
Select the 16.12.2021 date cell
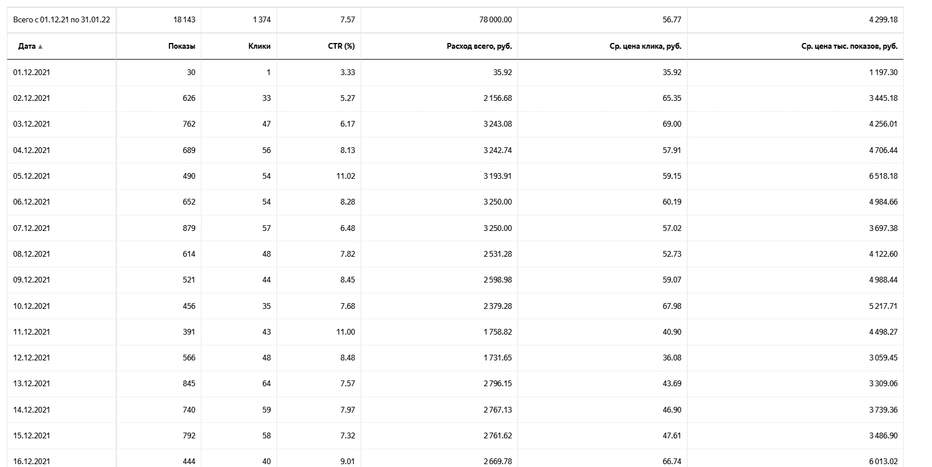(32, 461)
